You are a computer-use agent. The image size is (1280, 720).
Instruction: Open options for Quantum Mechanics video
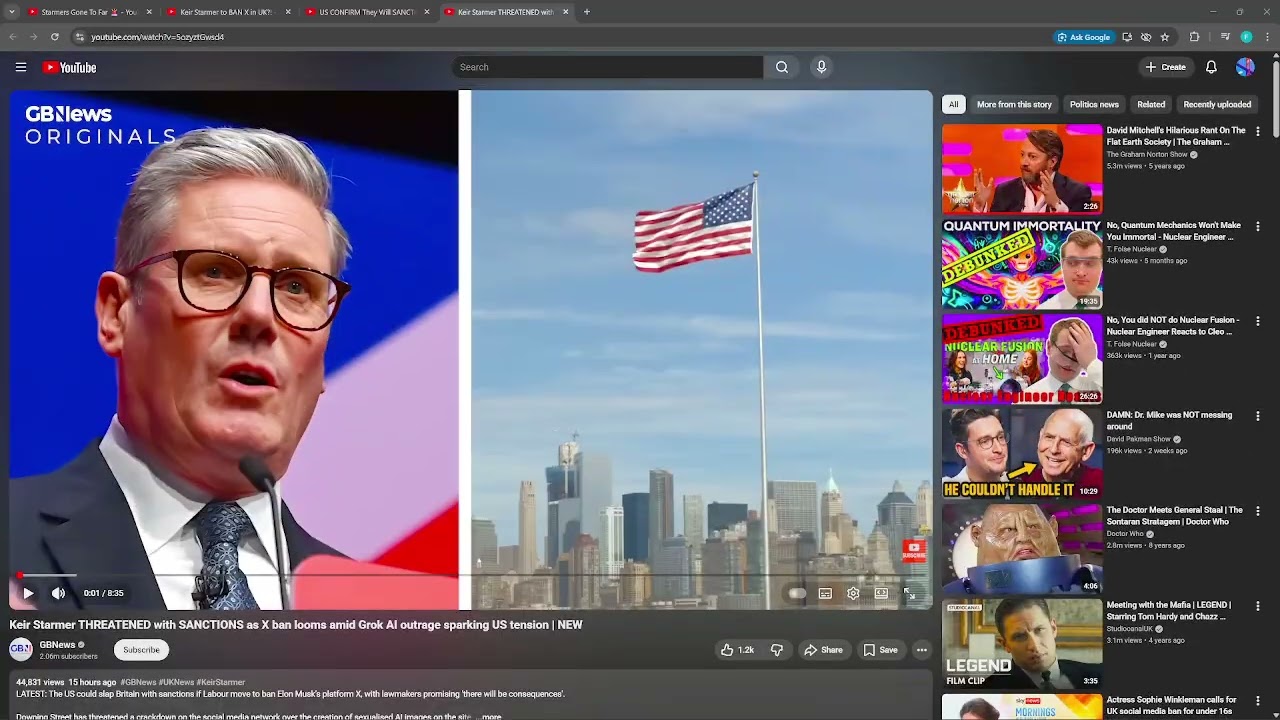pos(1258,226)
